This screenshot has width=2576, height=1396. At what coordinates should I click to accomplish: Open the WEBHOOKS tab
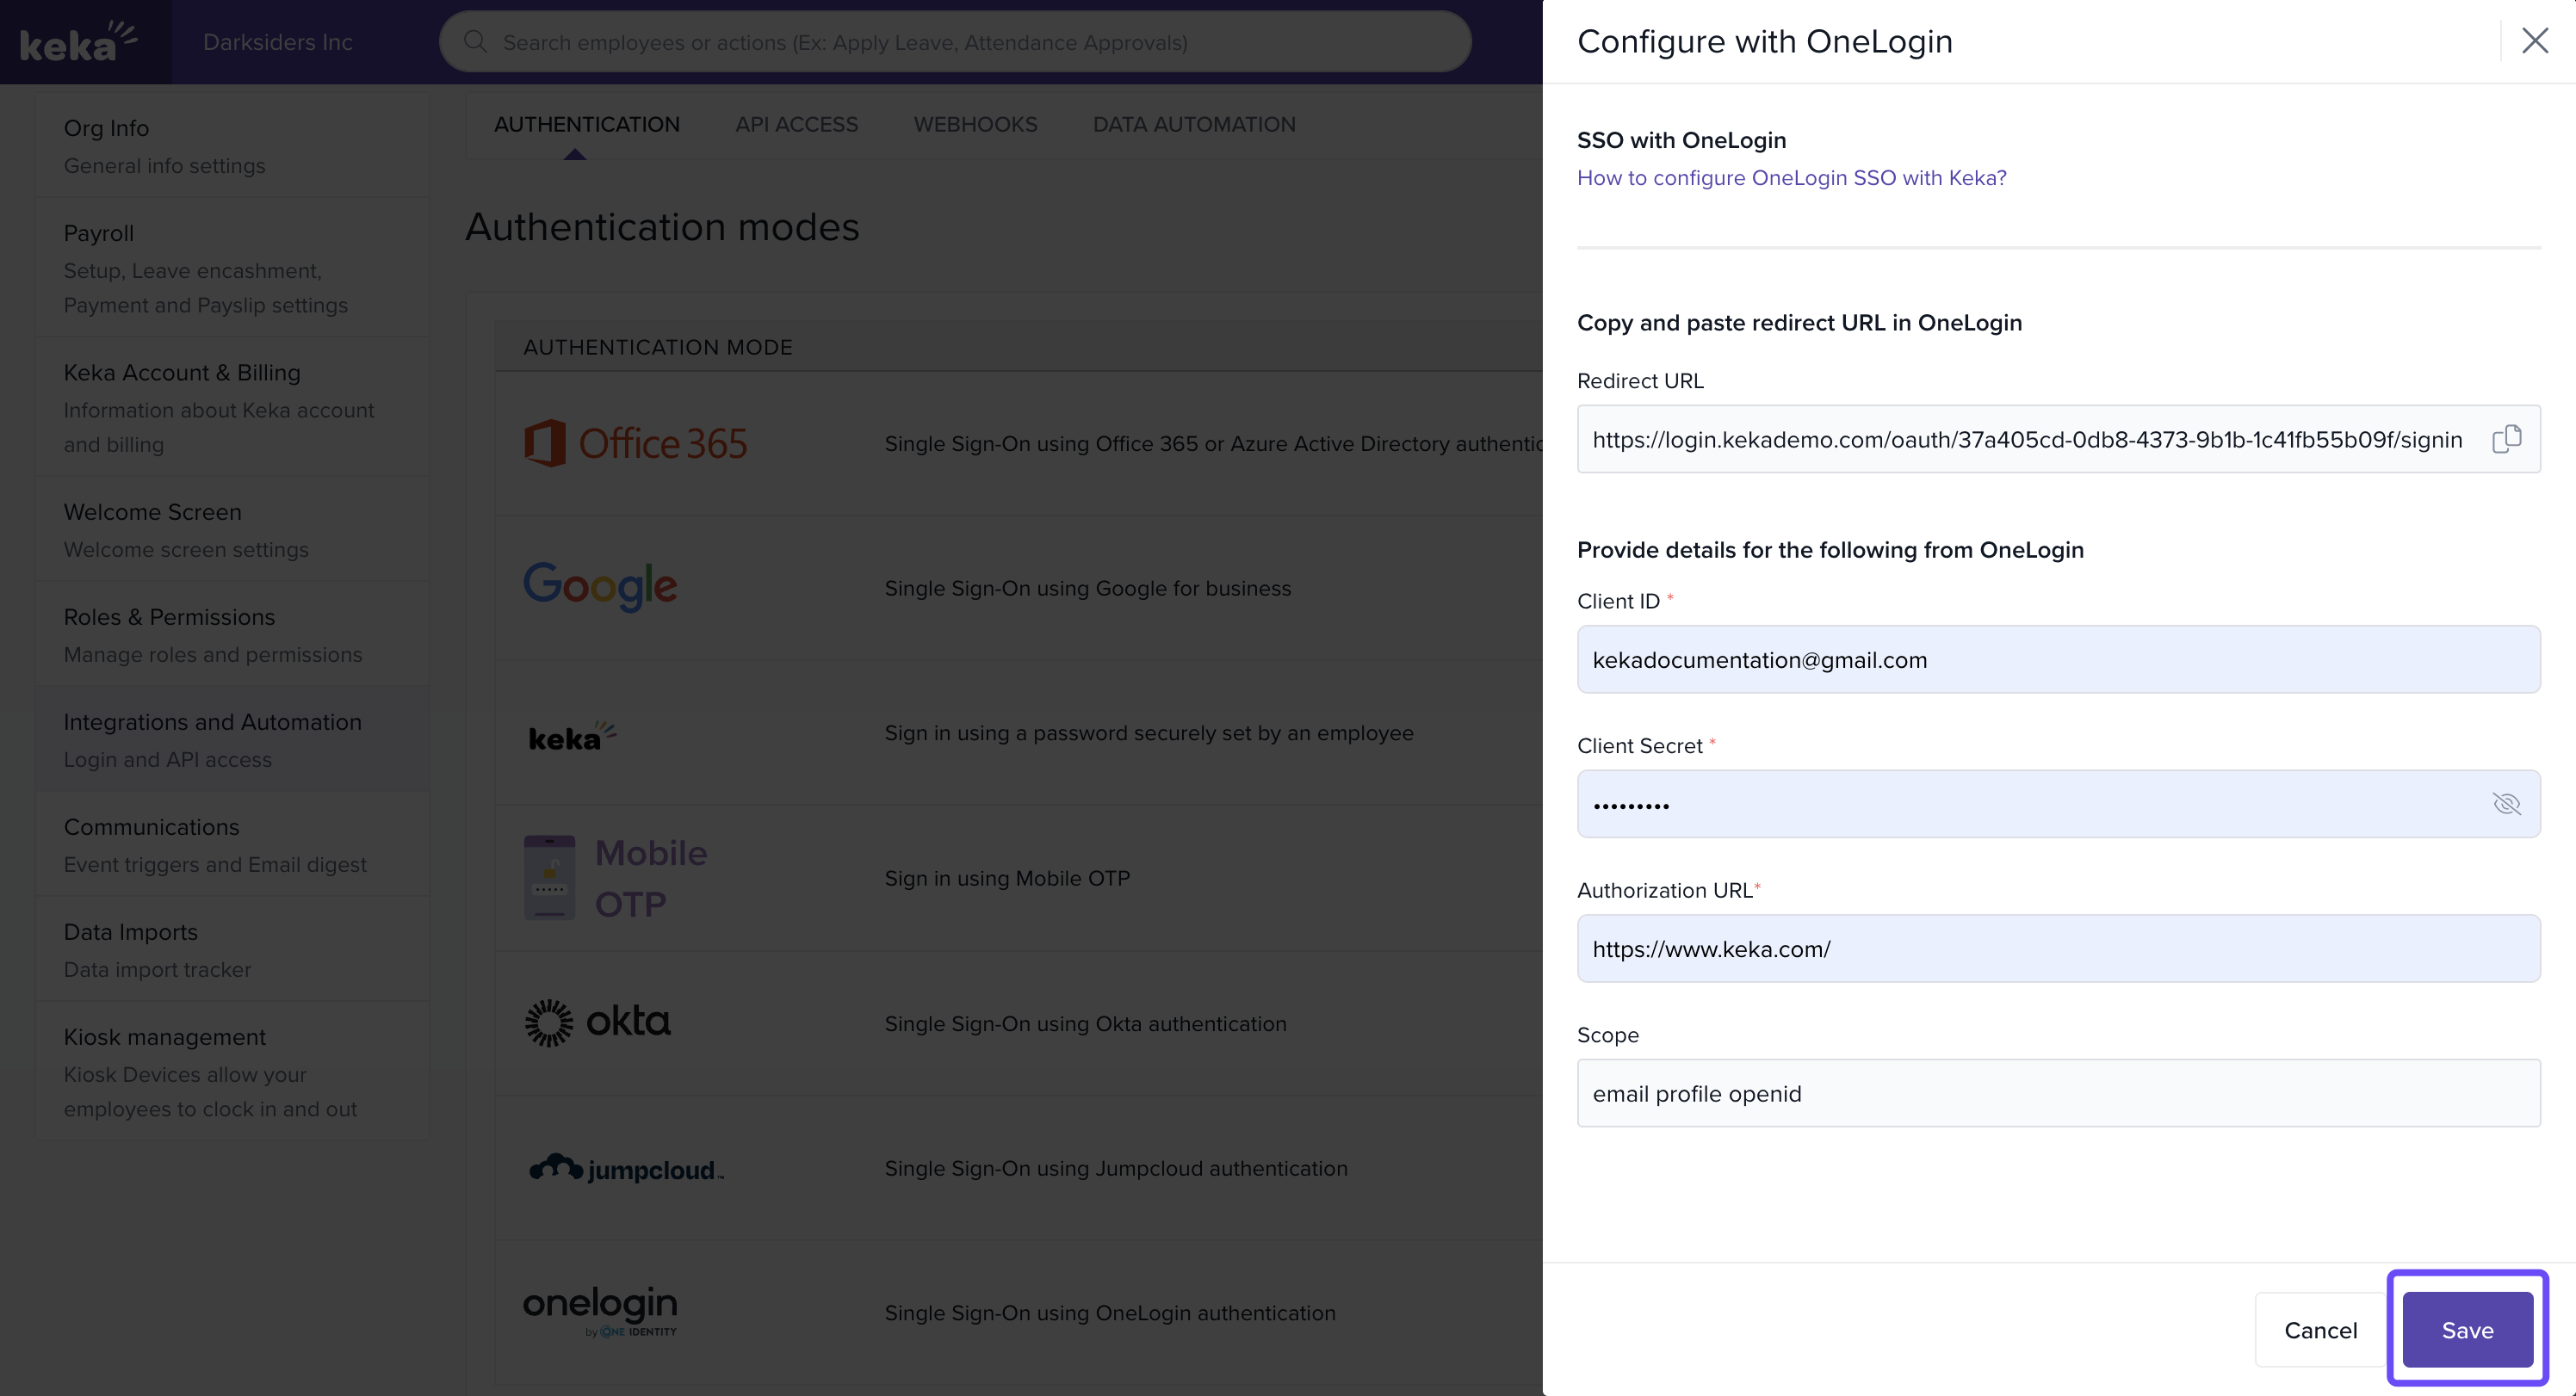(x=975, y=124)
